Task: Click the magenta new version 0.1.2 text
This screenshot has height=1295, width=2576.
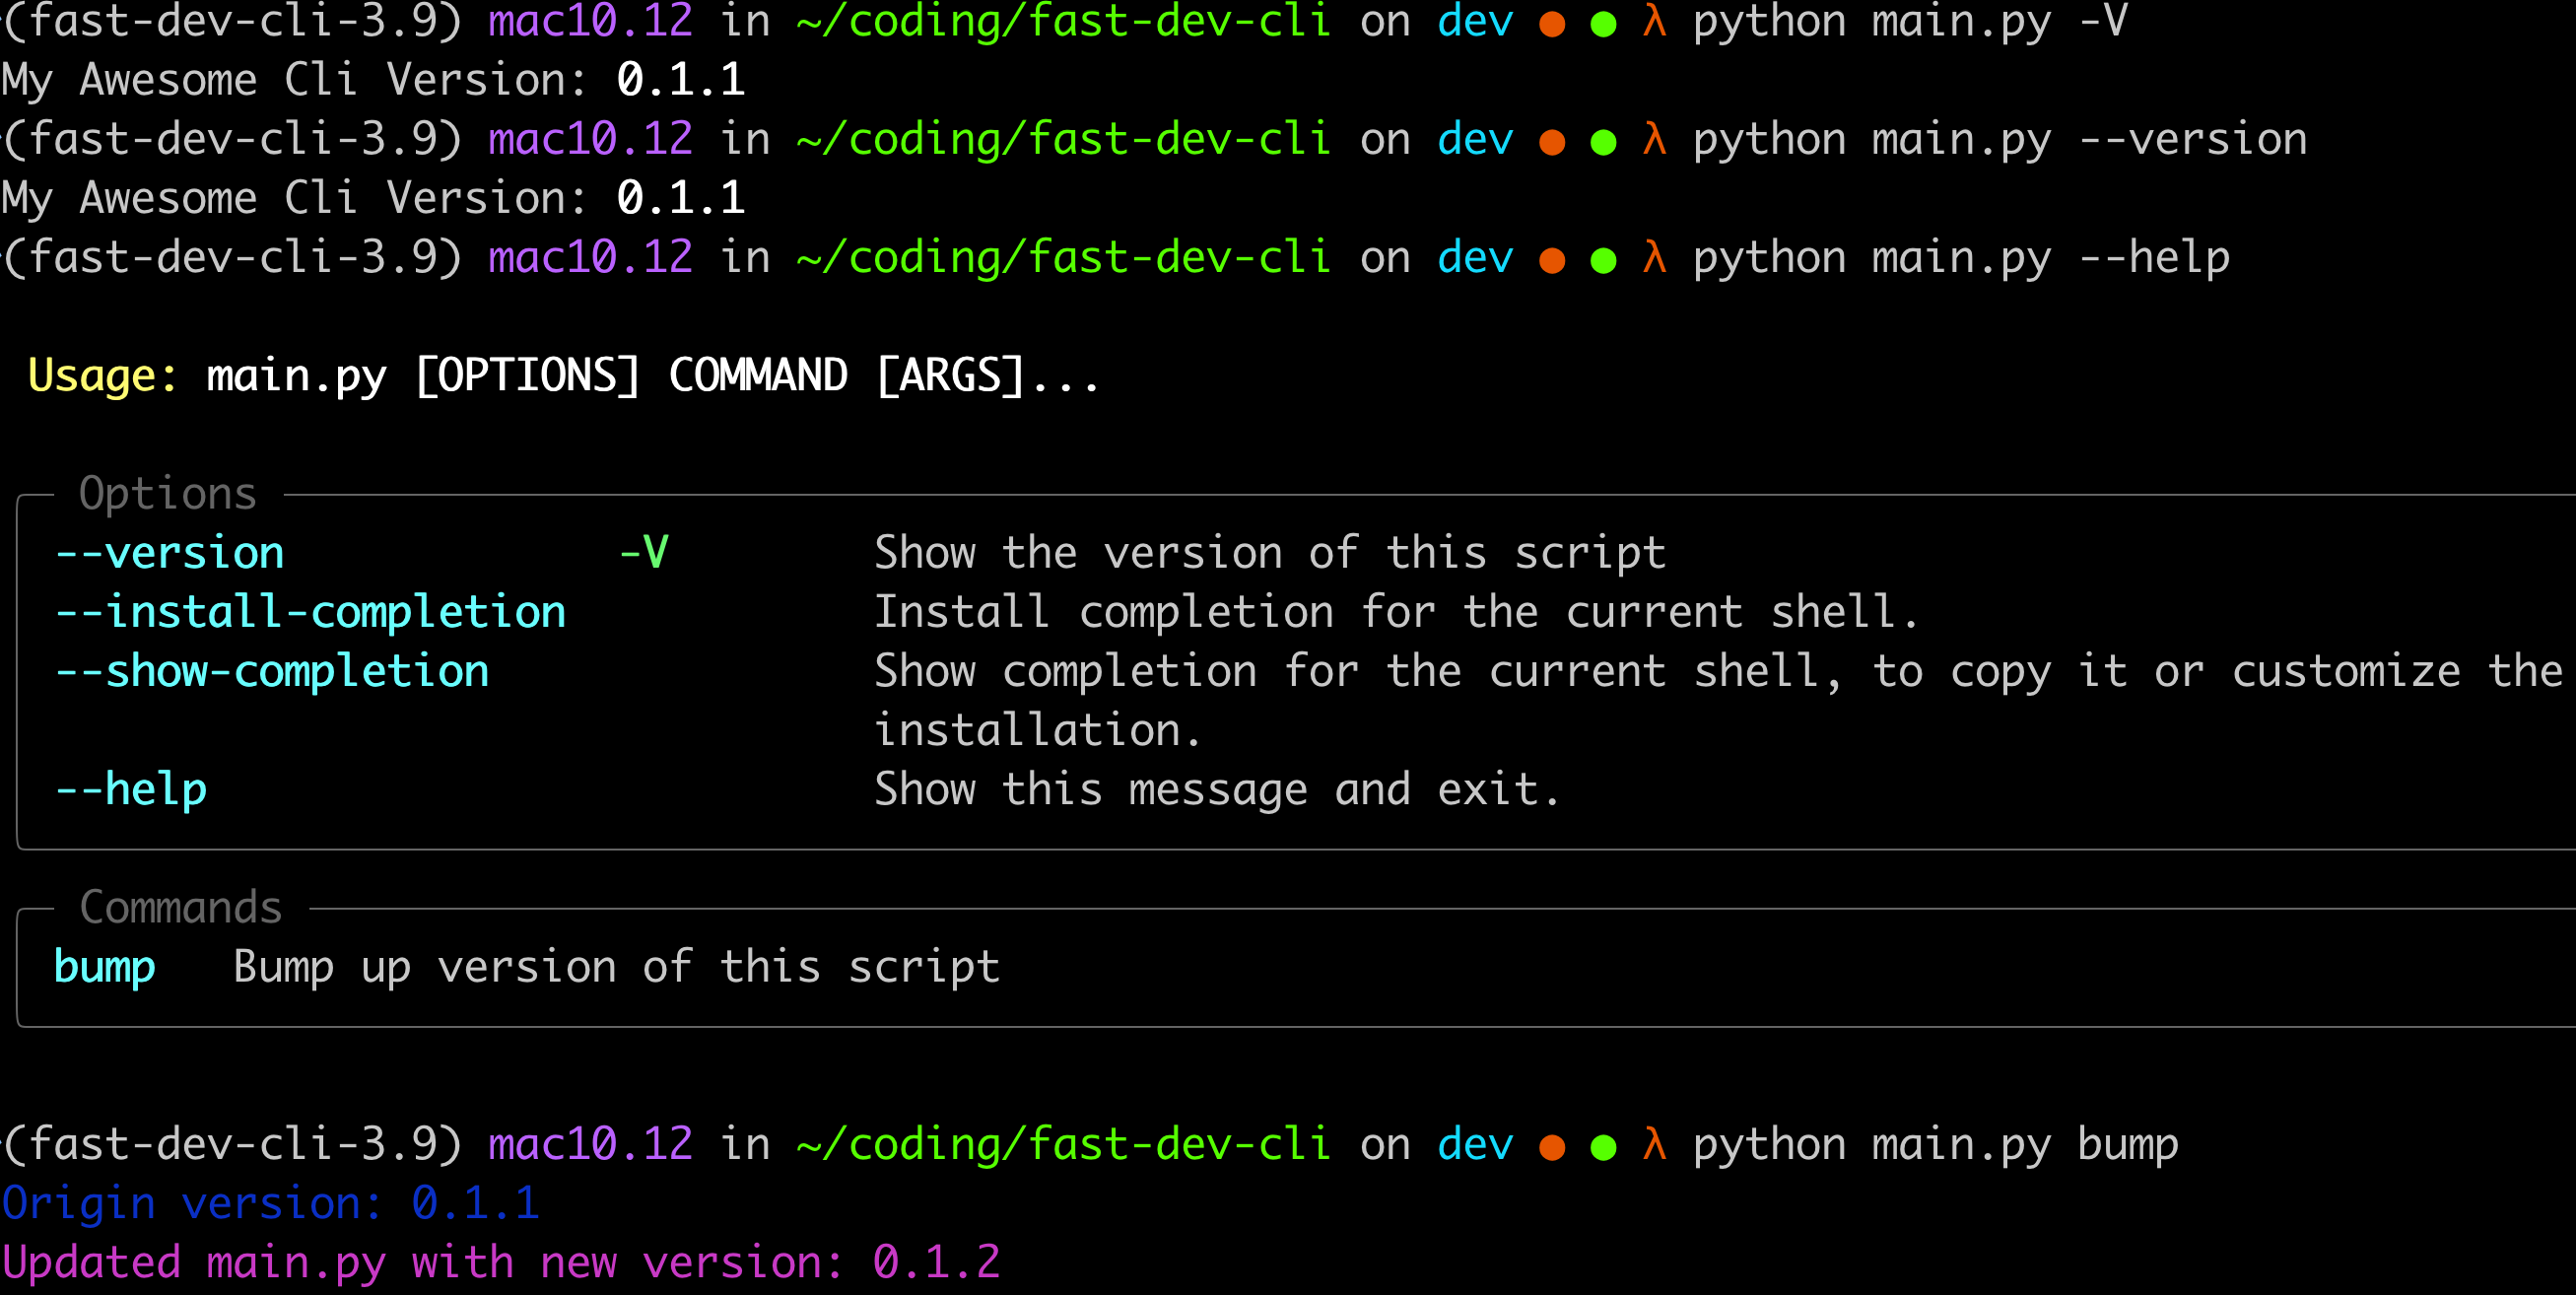Action: (935, 1262)
